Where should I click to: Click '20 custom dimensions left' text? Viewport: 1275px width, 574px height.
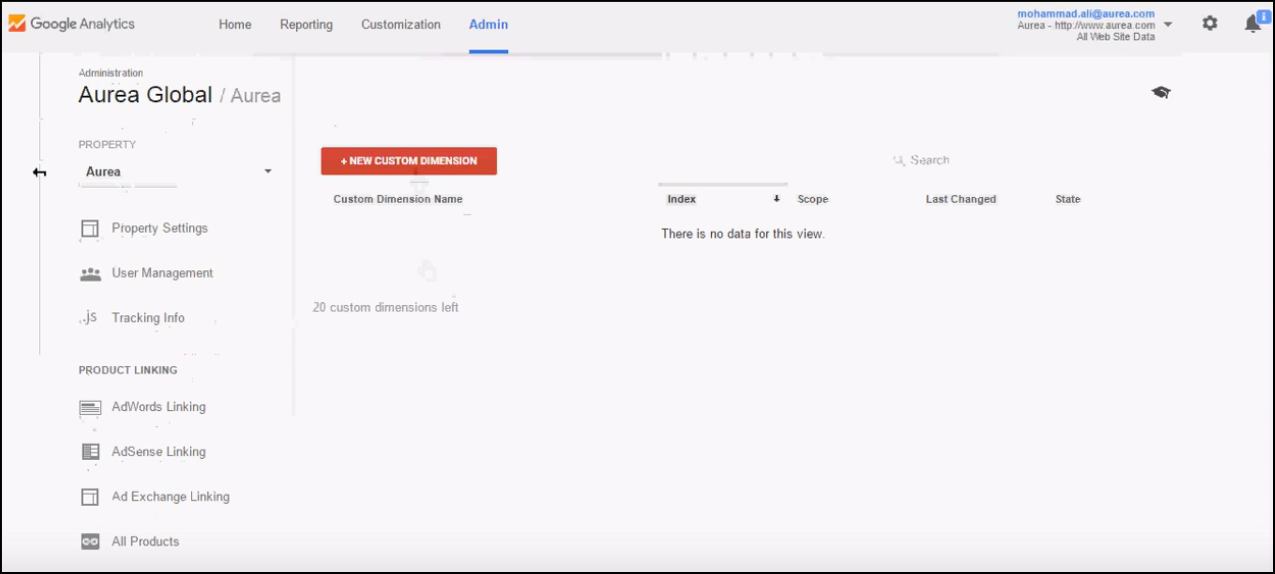pos(386,307)
